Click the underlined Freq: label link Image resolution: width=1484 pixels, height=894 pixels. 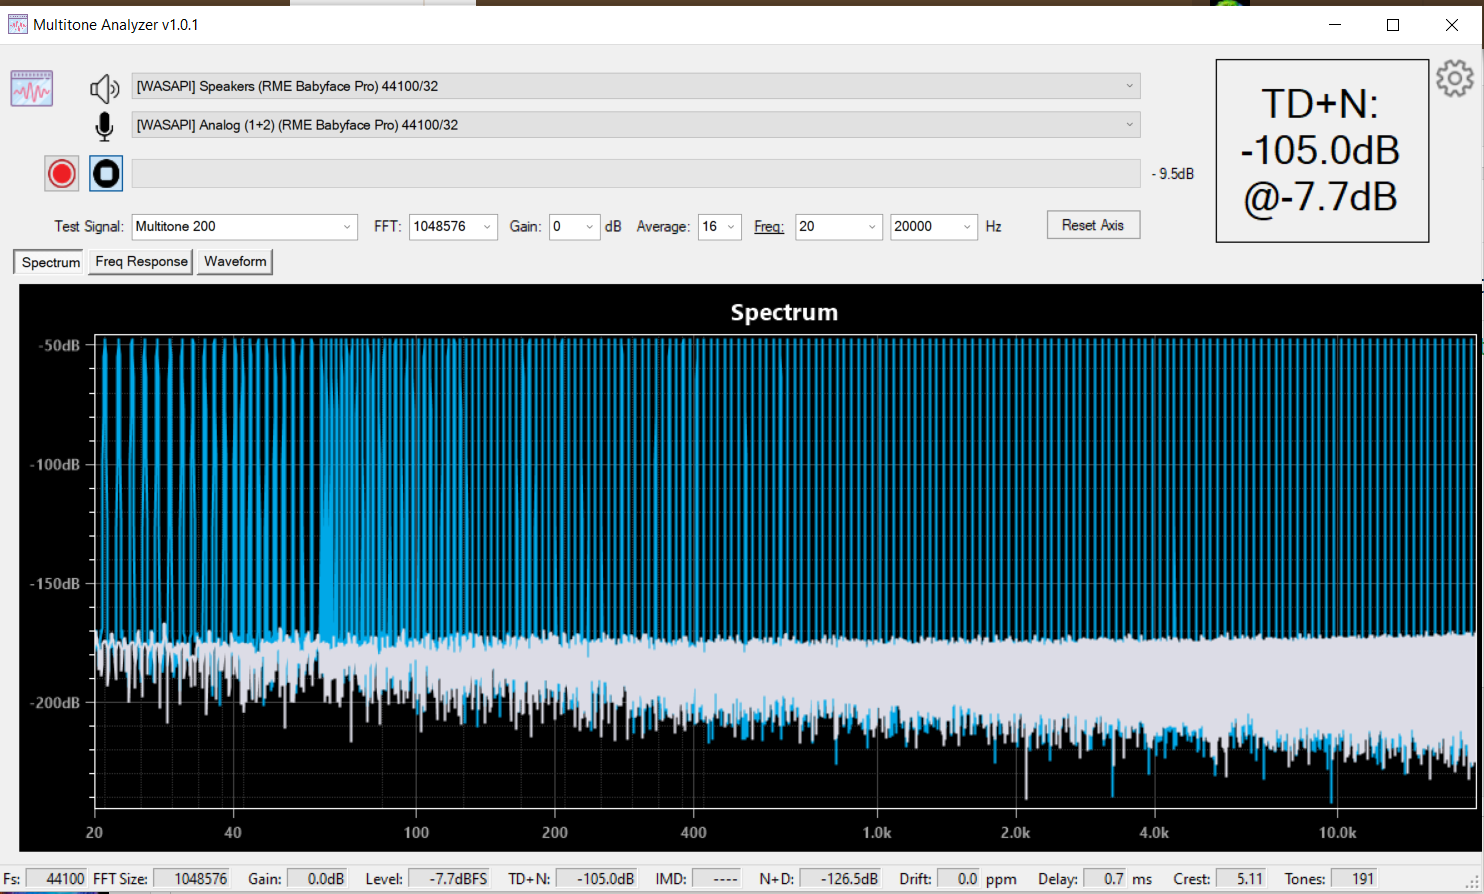(769, 227)
